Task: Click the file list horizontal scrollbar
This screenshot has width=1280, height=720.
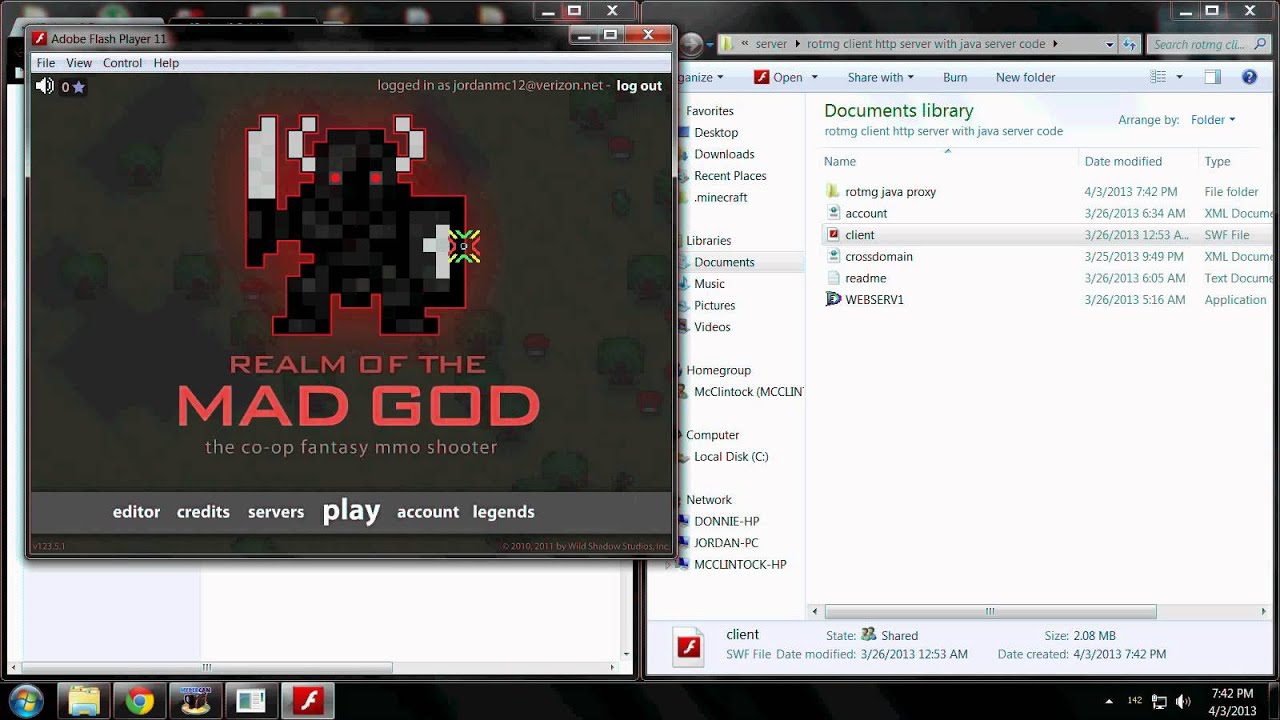Action: coord(990,611)
